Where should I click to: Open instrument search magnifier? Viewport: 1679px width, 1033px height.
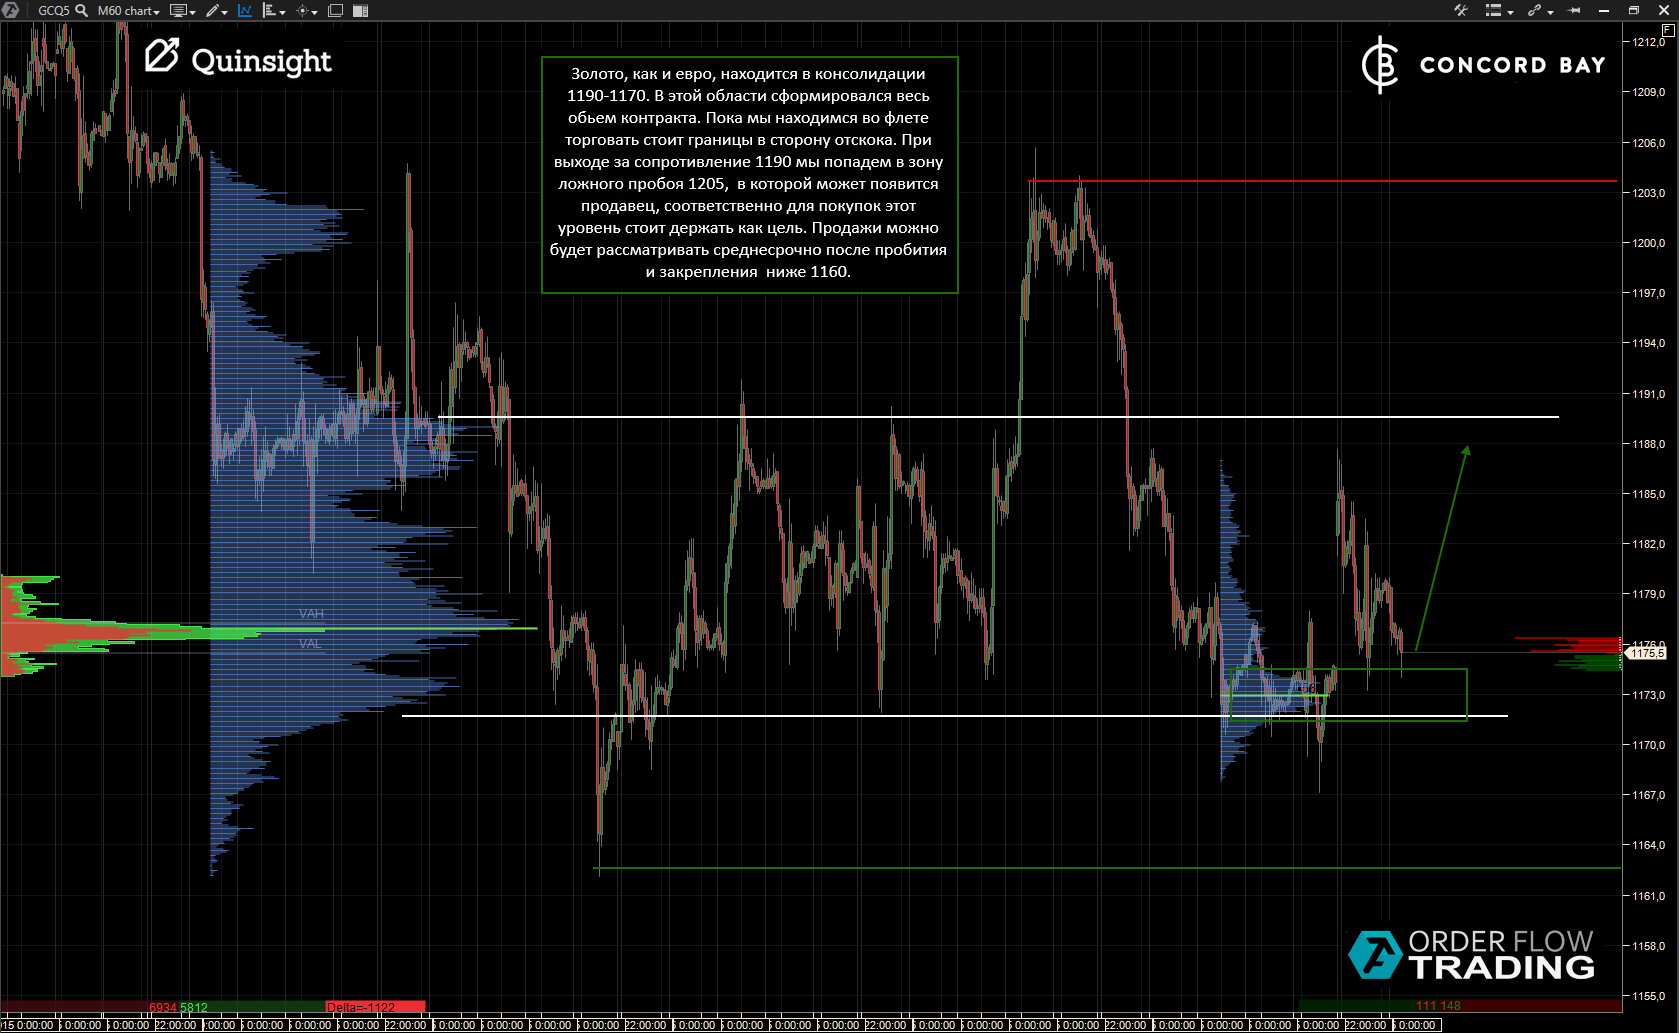[82, 10]
